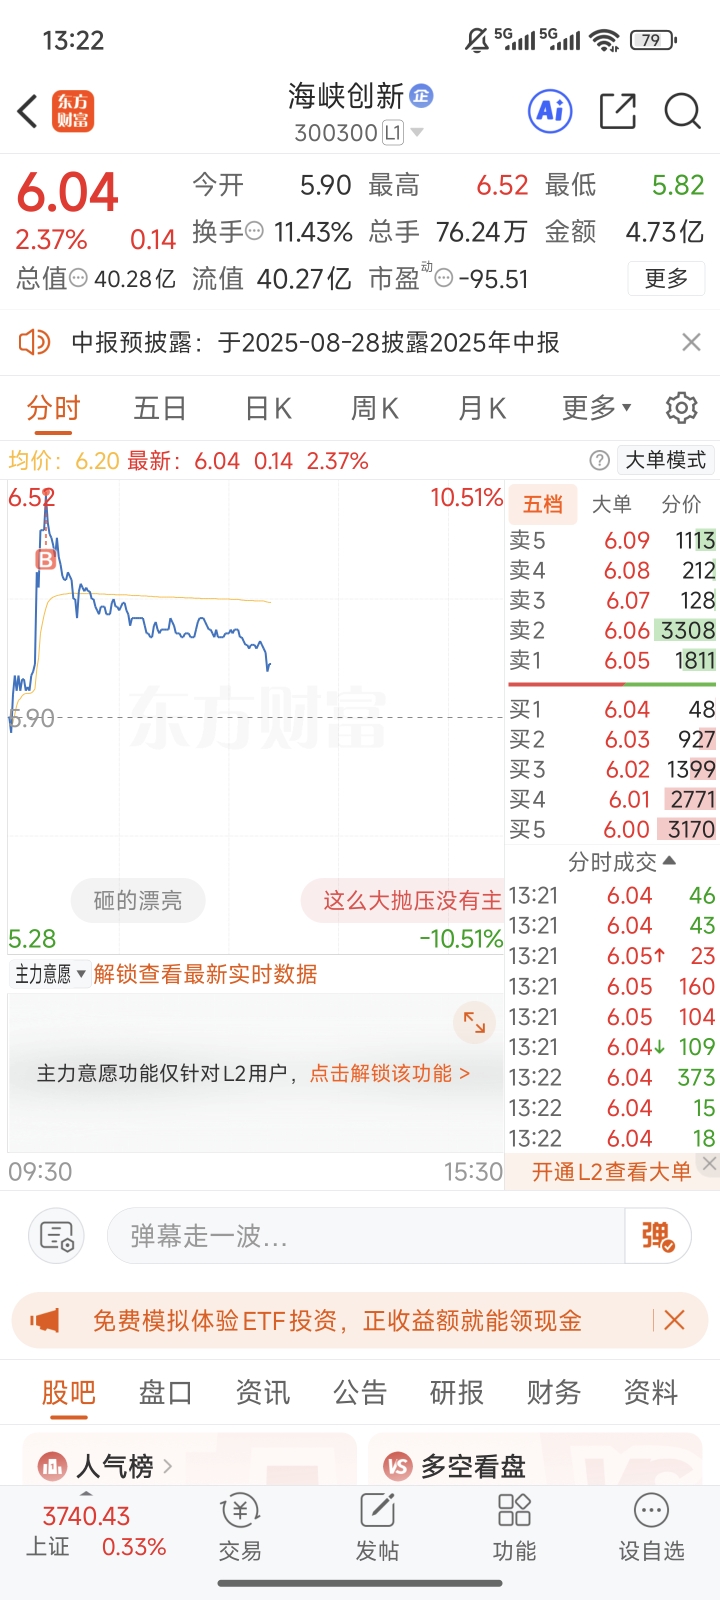Viewport: 720px width, 1600px height.
Task: Open the search magnifier icon
Action: coord(683,111)
